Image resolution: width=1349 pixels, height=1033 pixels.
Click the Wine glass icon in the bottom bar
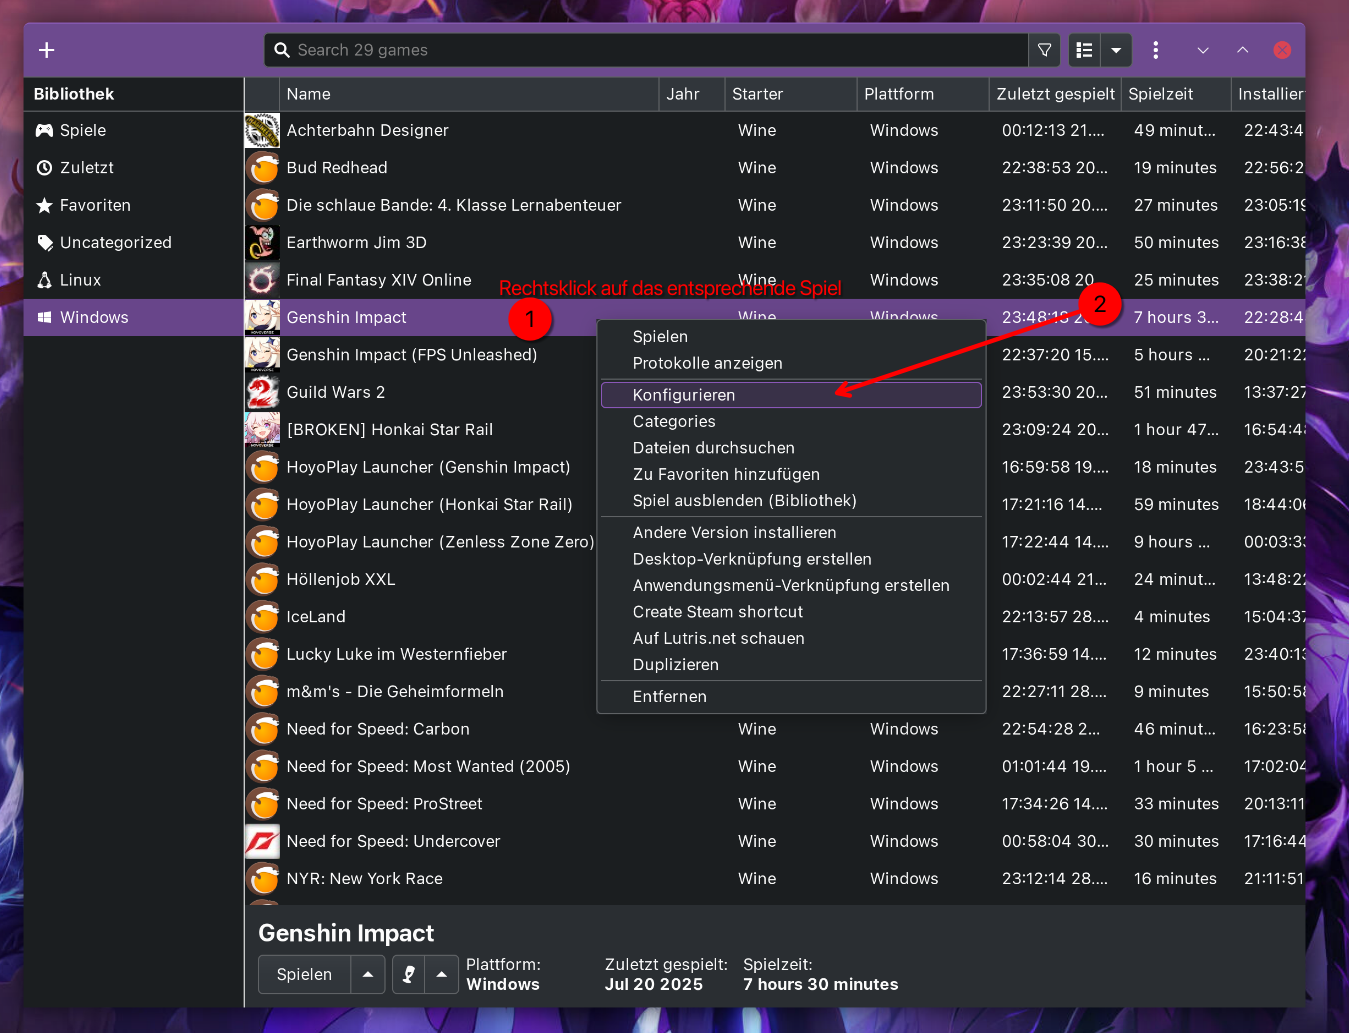click(x=409, y=975)
